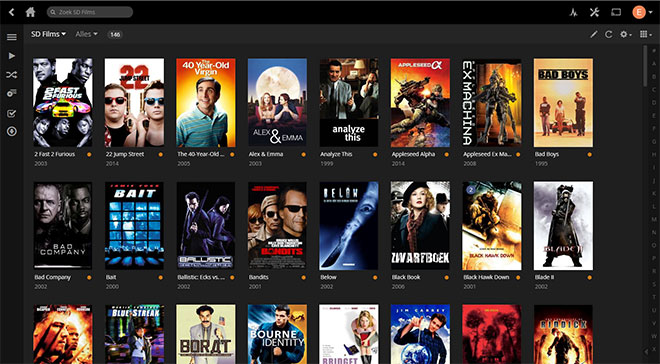
Task: Open the 2 Fast 2 Furious poster
Action: [x=63, y=102]
